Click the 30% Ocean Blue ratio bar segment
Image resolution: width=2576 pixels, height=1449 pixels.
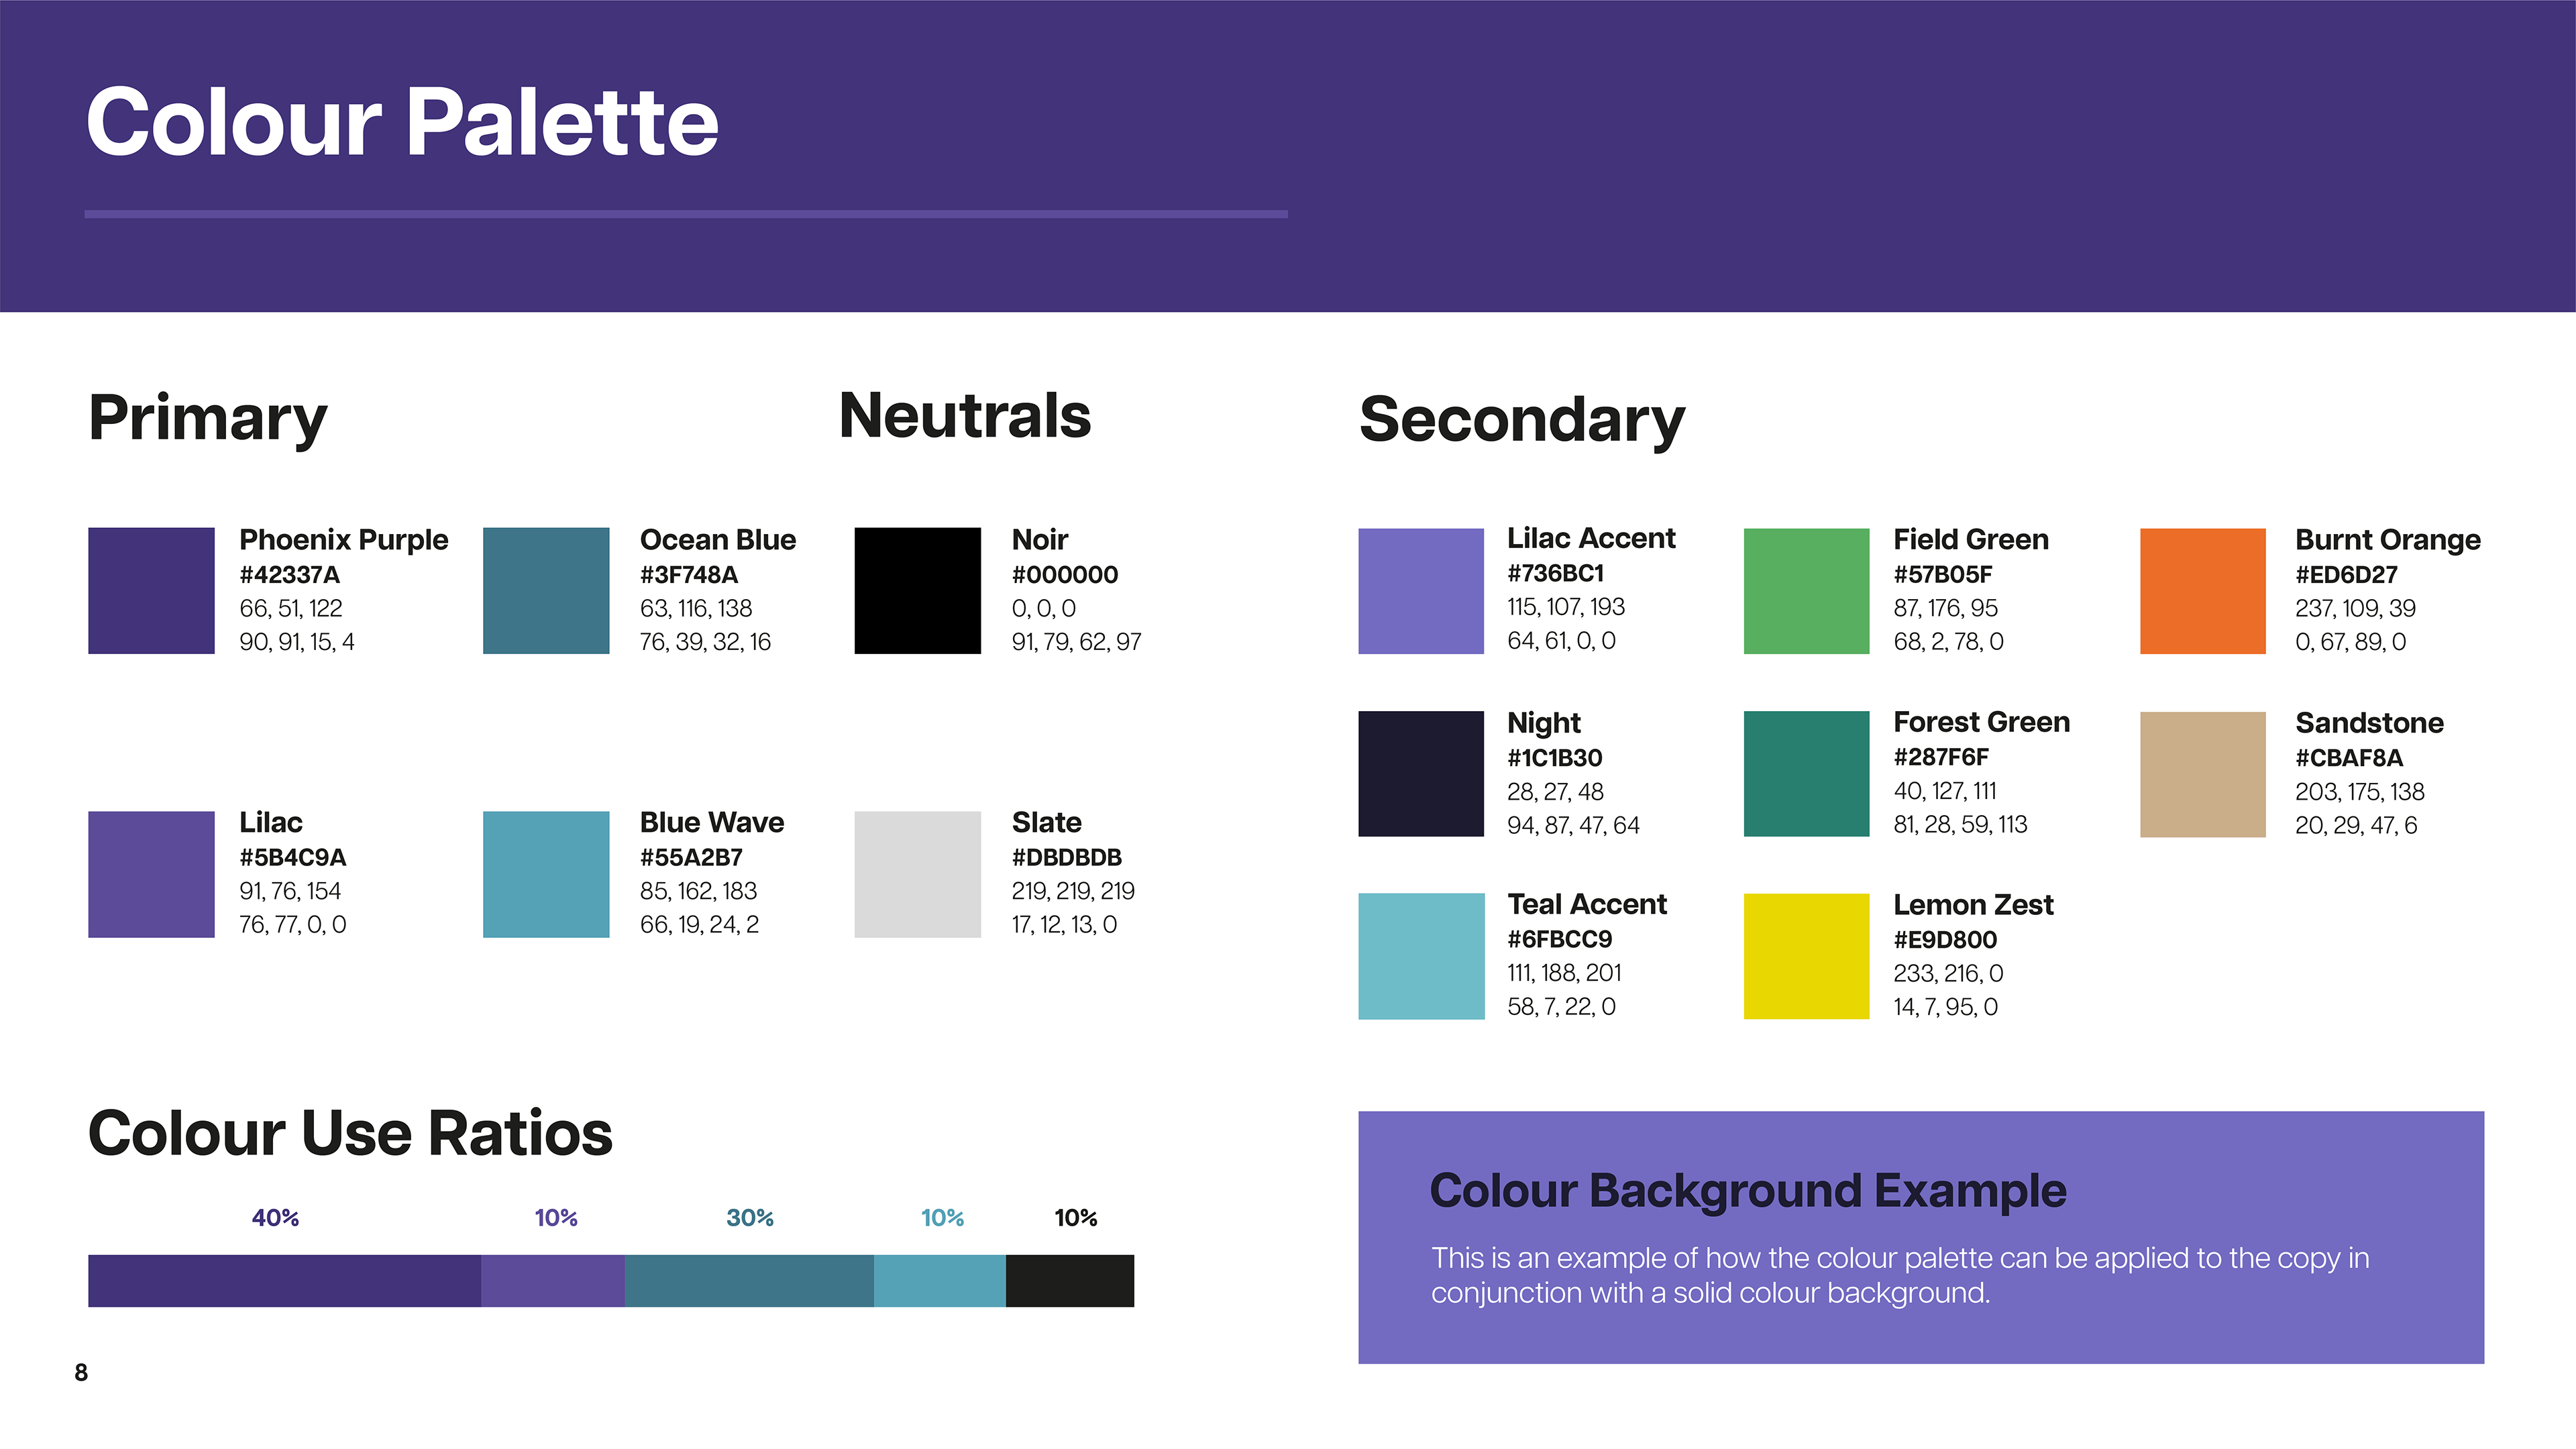[x=749, y=1281]
